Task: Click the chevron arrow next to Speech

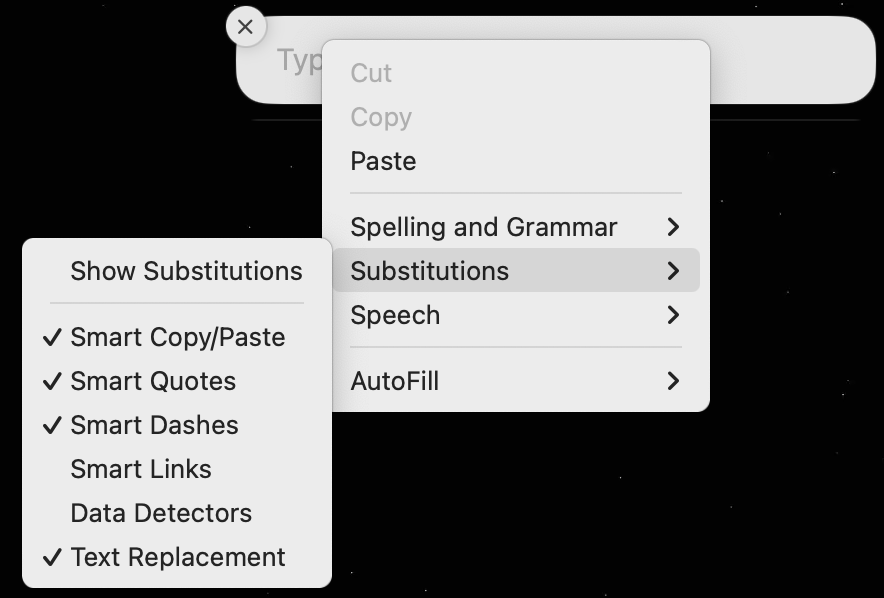Action: (x=673, y=315)
